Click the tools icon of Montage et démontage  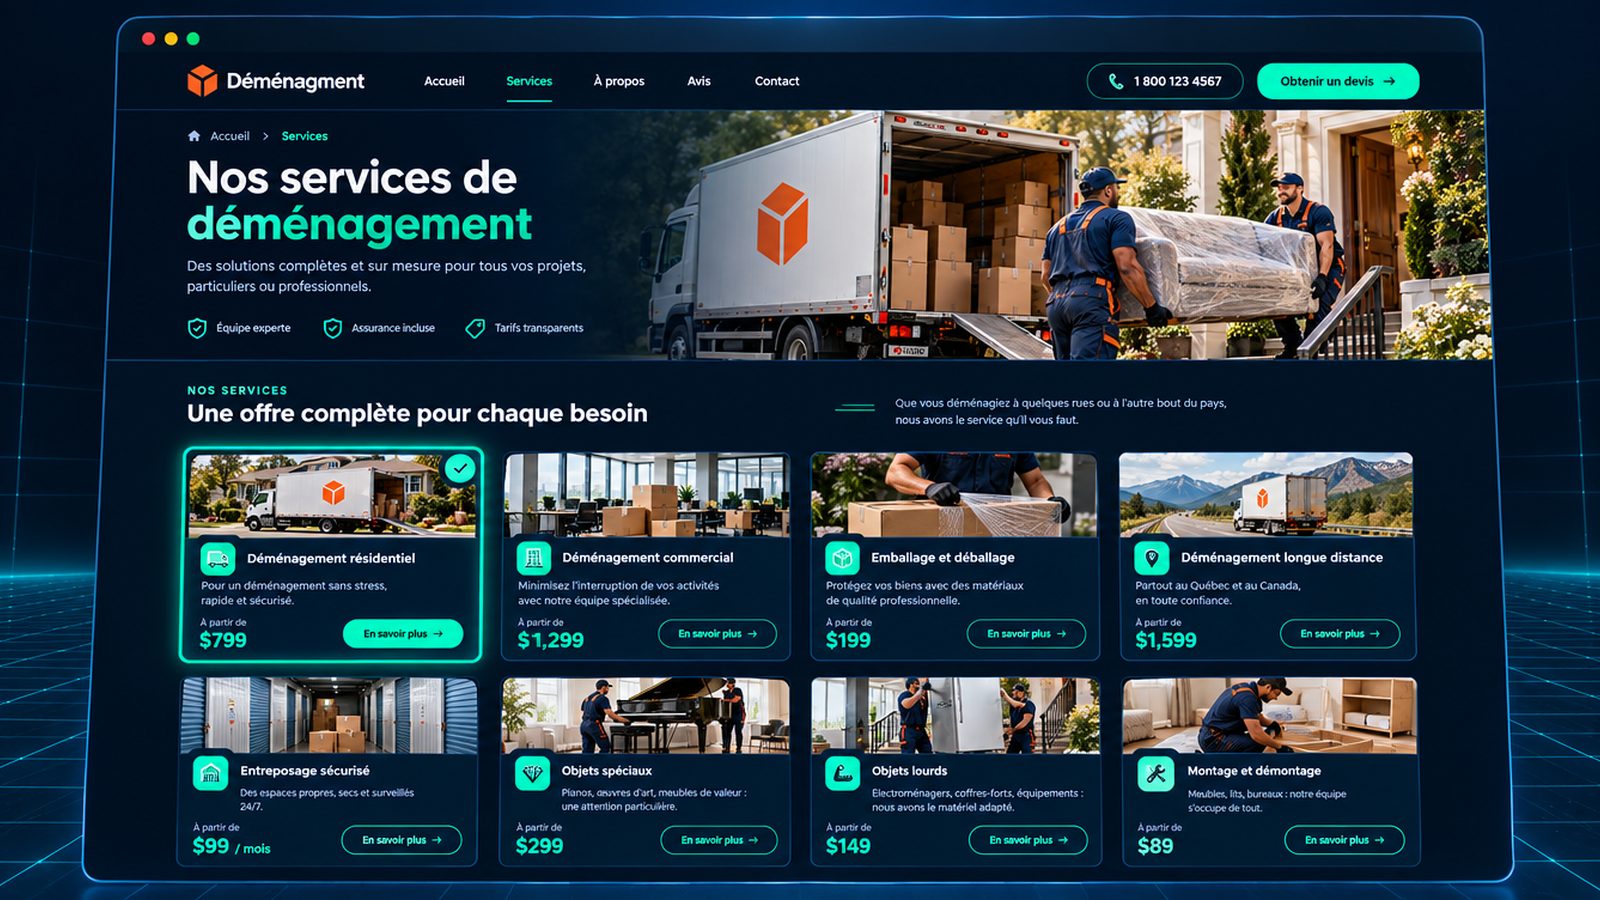[x=1156, y=773]
